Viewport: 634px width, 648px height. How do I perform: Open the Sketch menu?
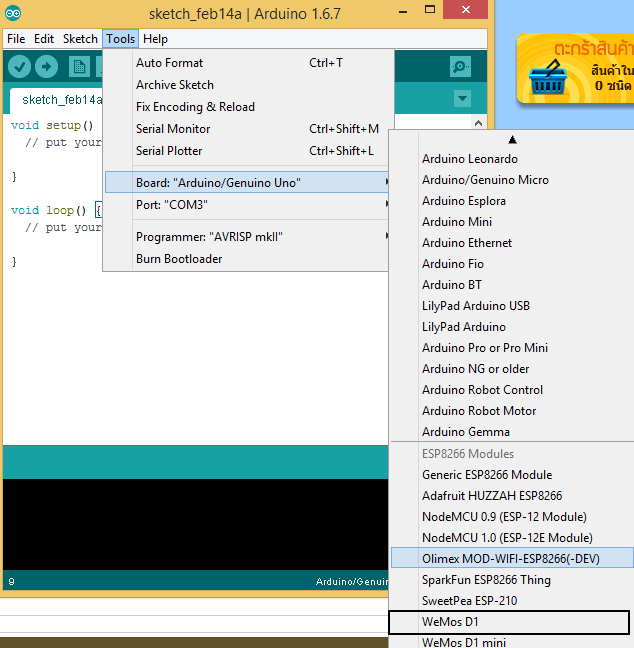pos(80,39)
